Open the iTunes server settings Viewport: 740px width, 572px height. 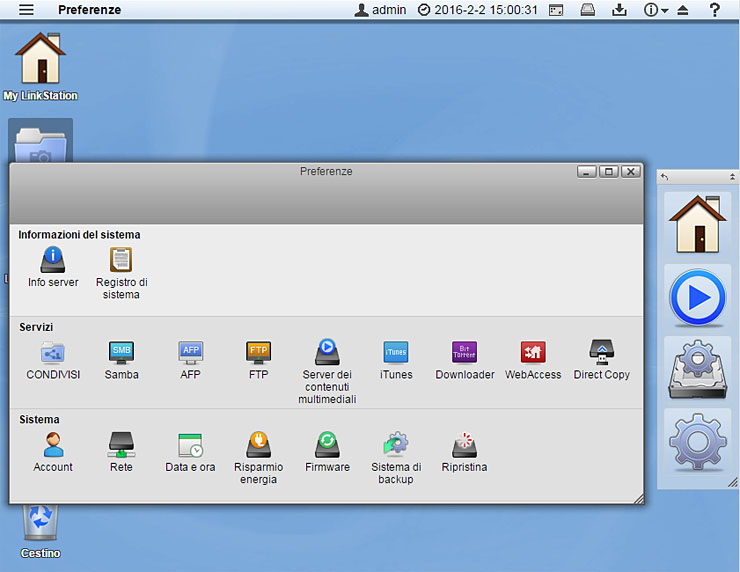coord(396,353)
